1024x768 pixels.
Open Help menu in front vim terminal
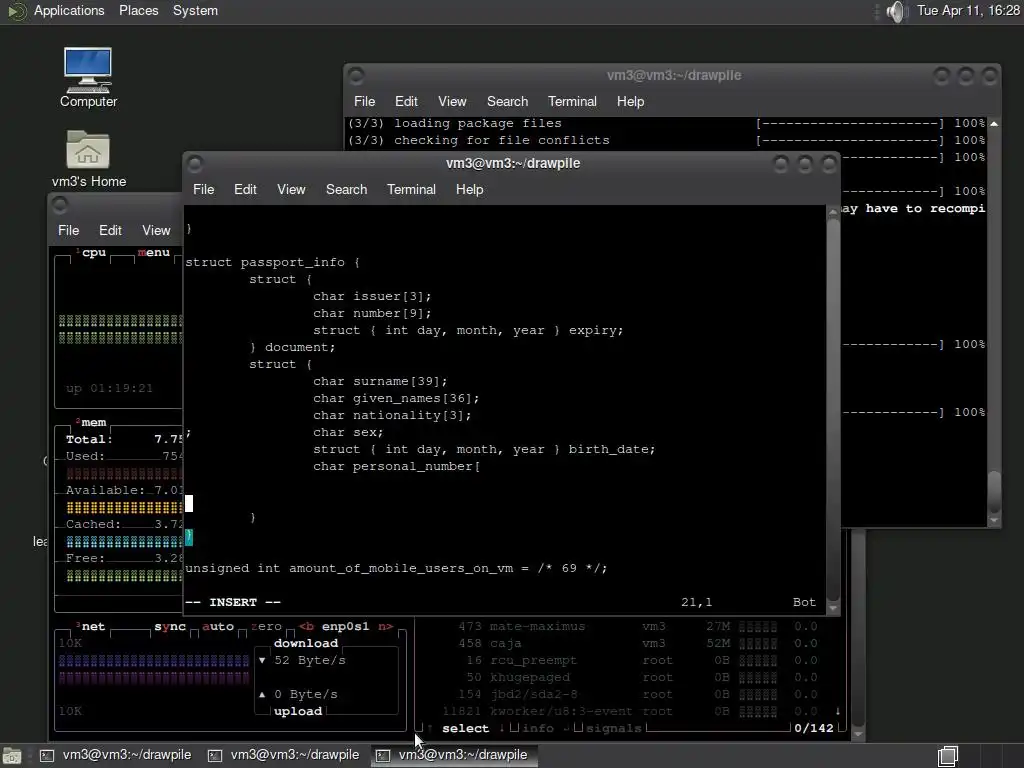point(469,189)
